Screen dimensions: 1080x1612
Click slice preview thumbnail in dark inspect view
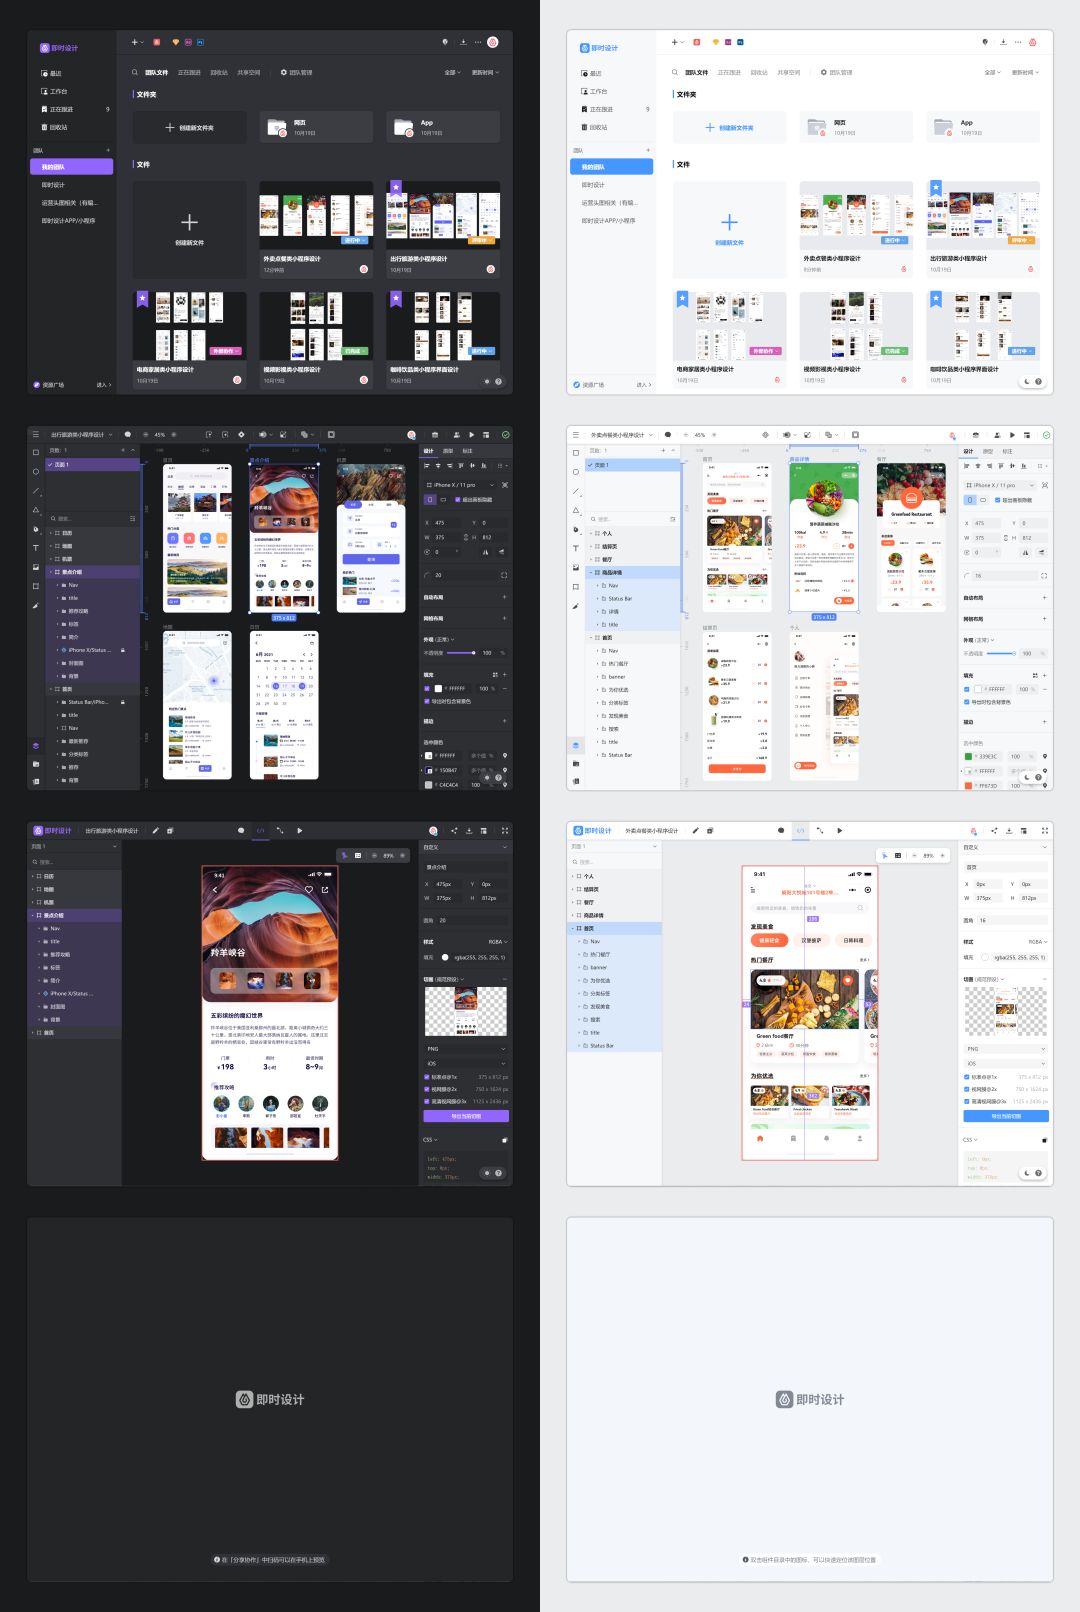click(466, 1011)
